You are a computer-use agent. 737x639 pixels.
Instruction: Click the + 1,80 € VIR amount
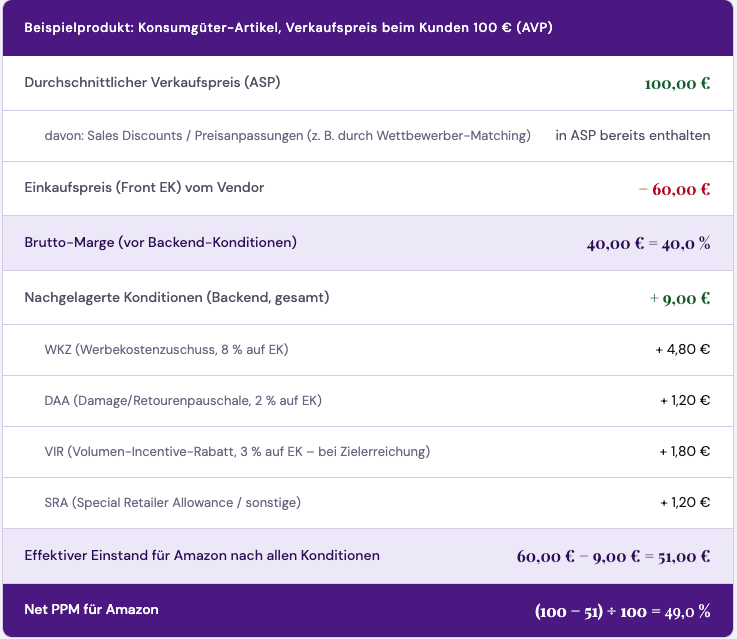pos(684,451)
